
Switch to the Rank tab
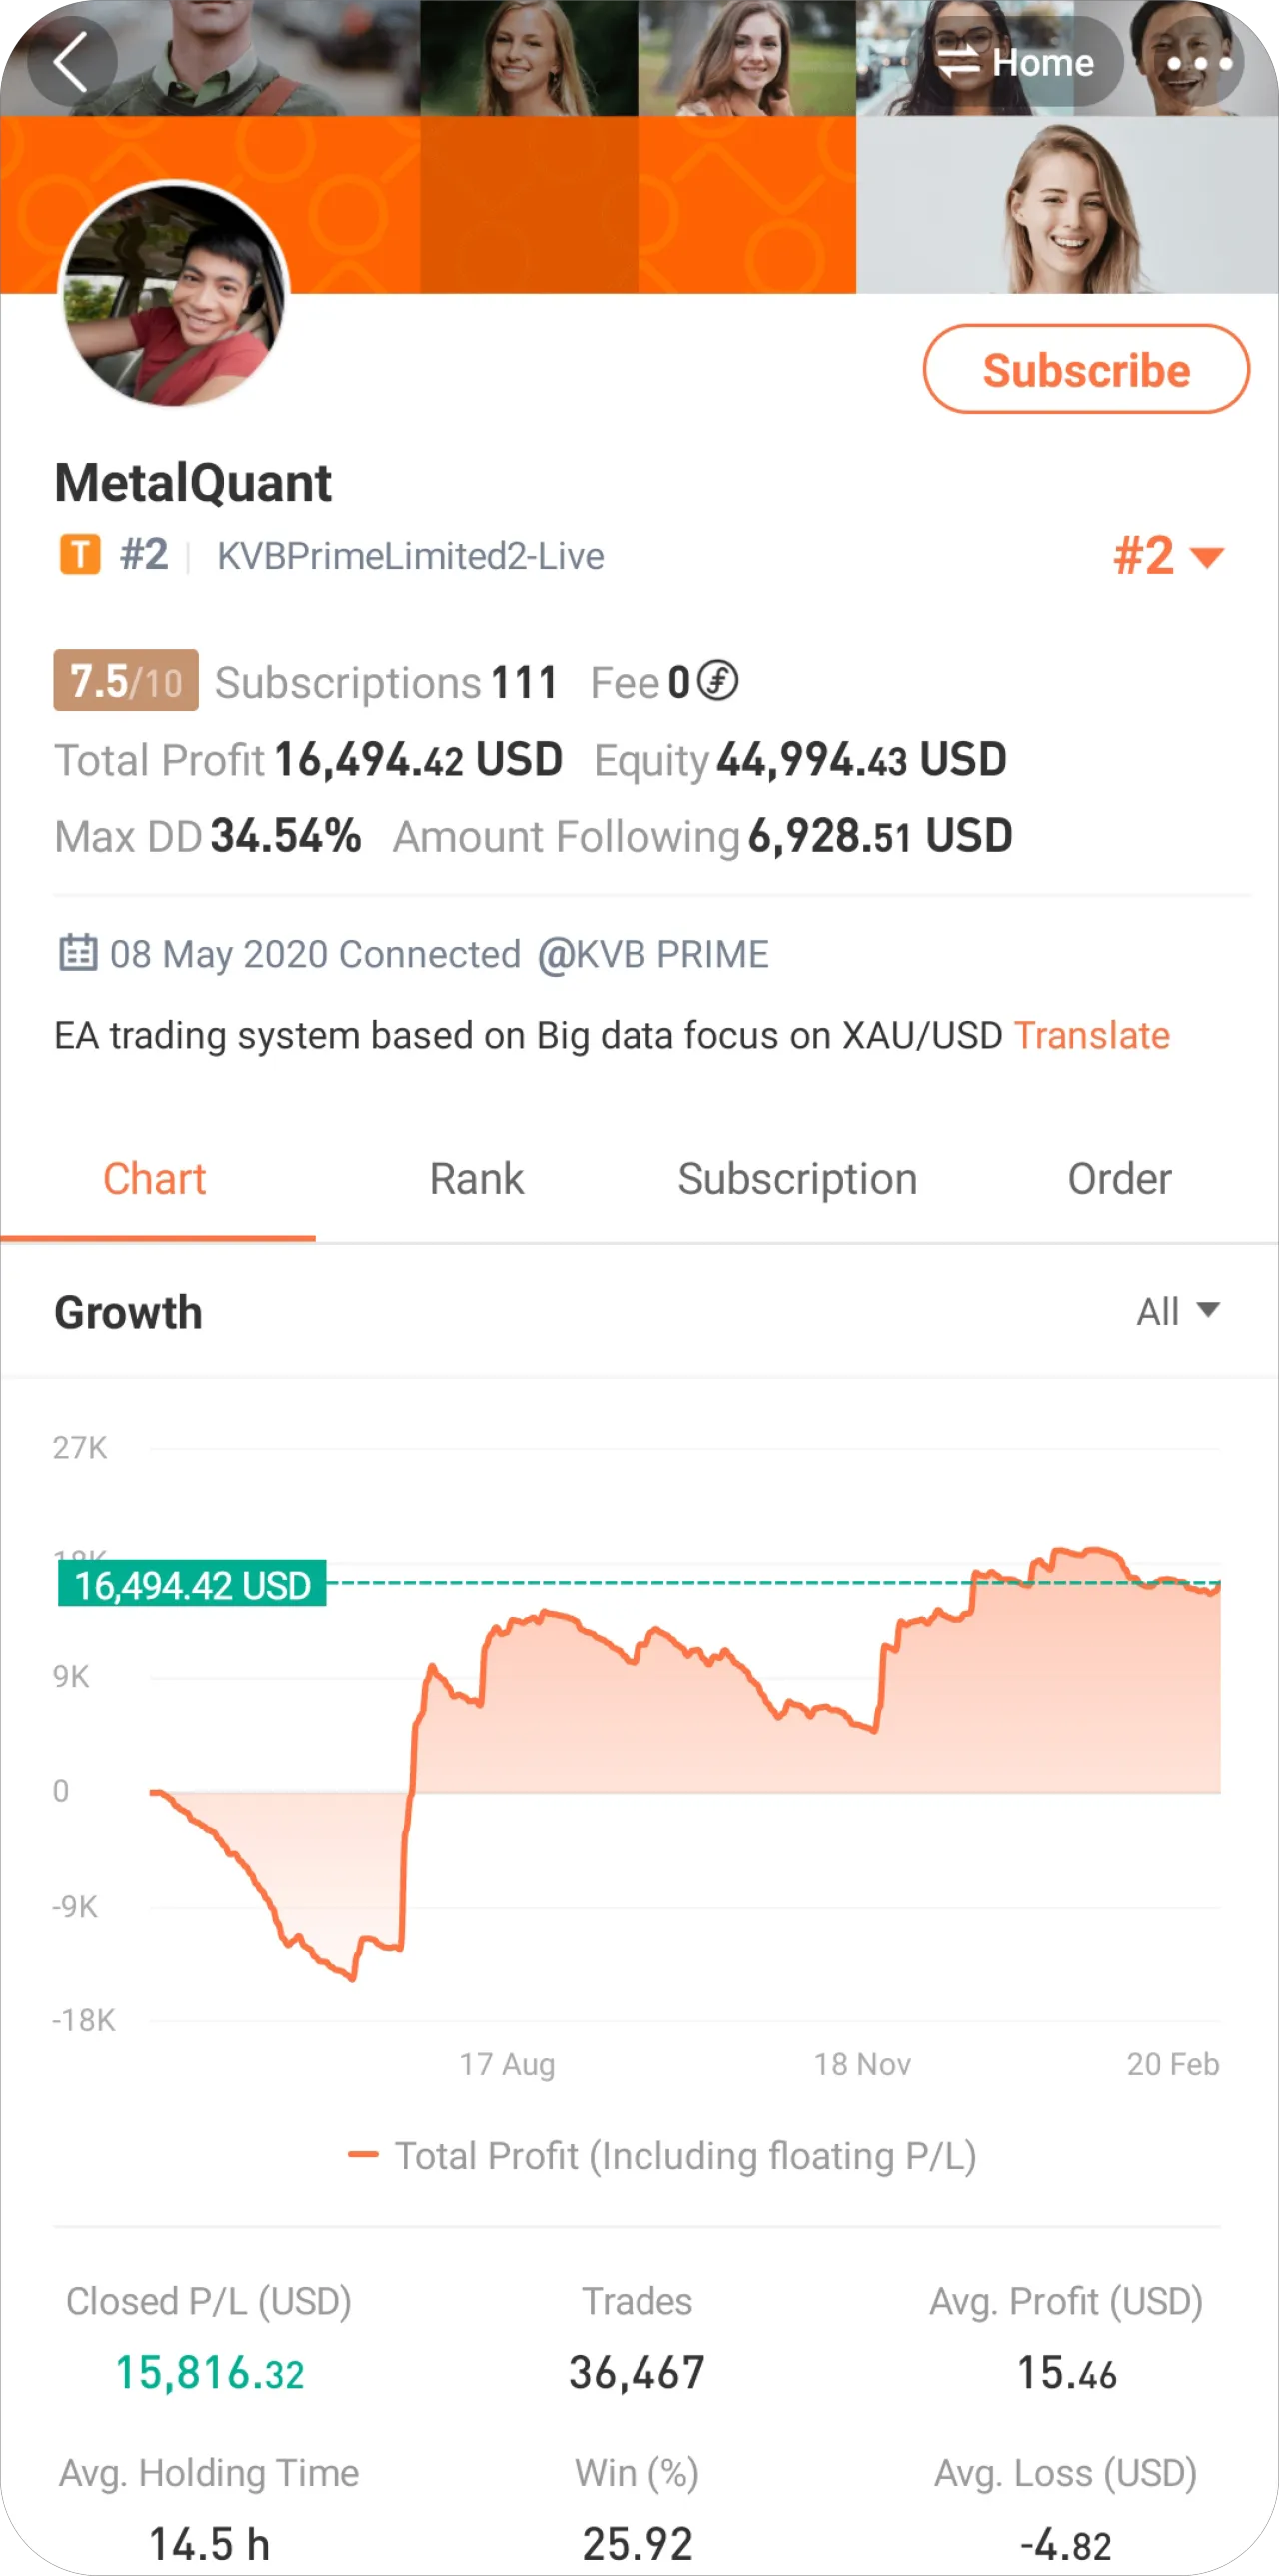point(476,1179)
